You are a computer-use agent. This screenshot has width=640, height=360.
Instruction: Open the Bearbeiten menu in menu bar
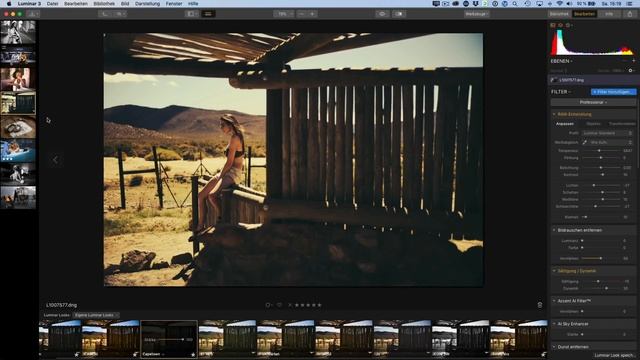76,4
